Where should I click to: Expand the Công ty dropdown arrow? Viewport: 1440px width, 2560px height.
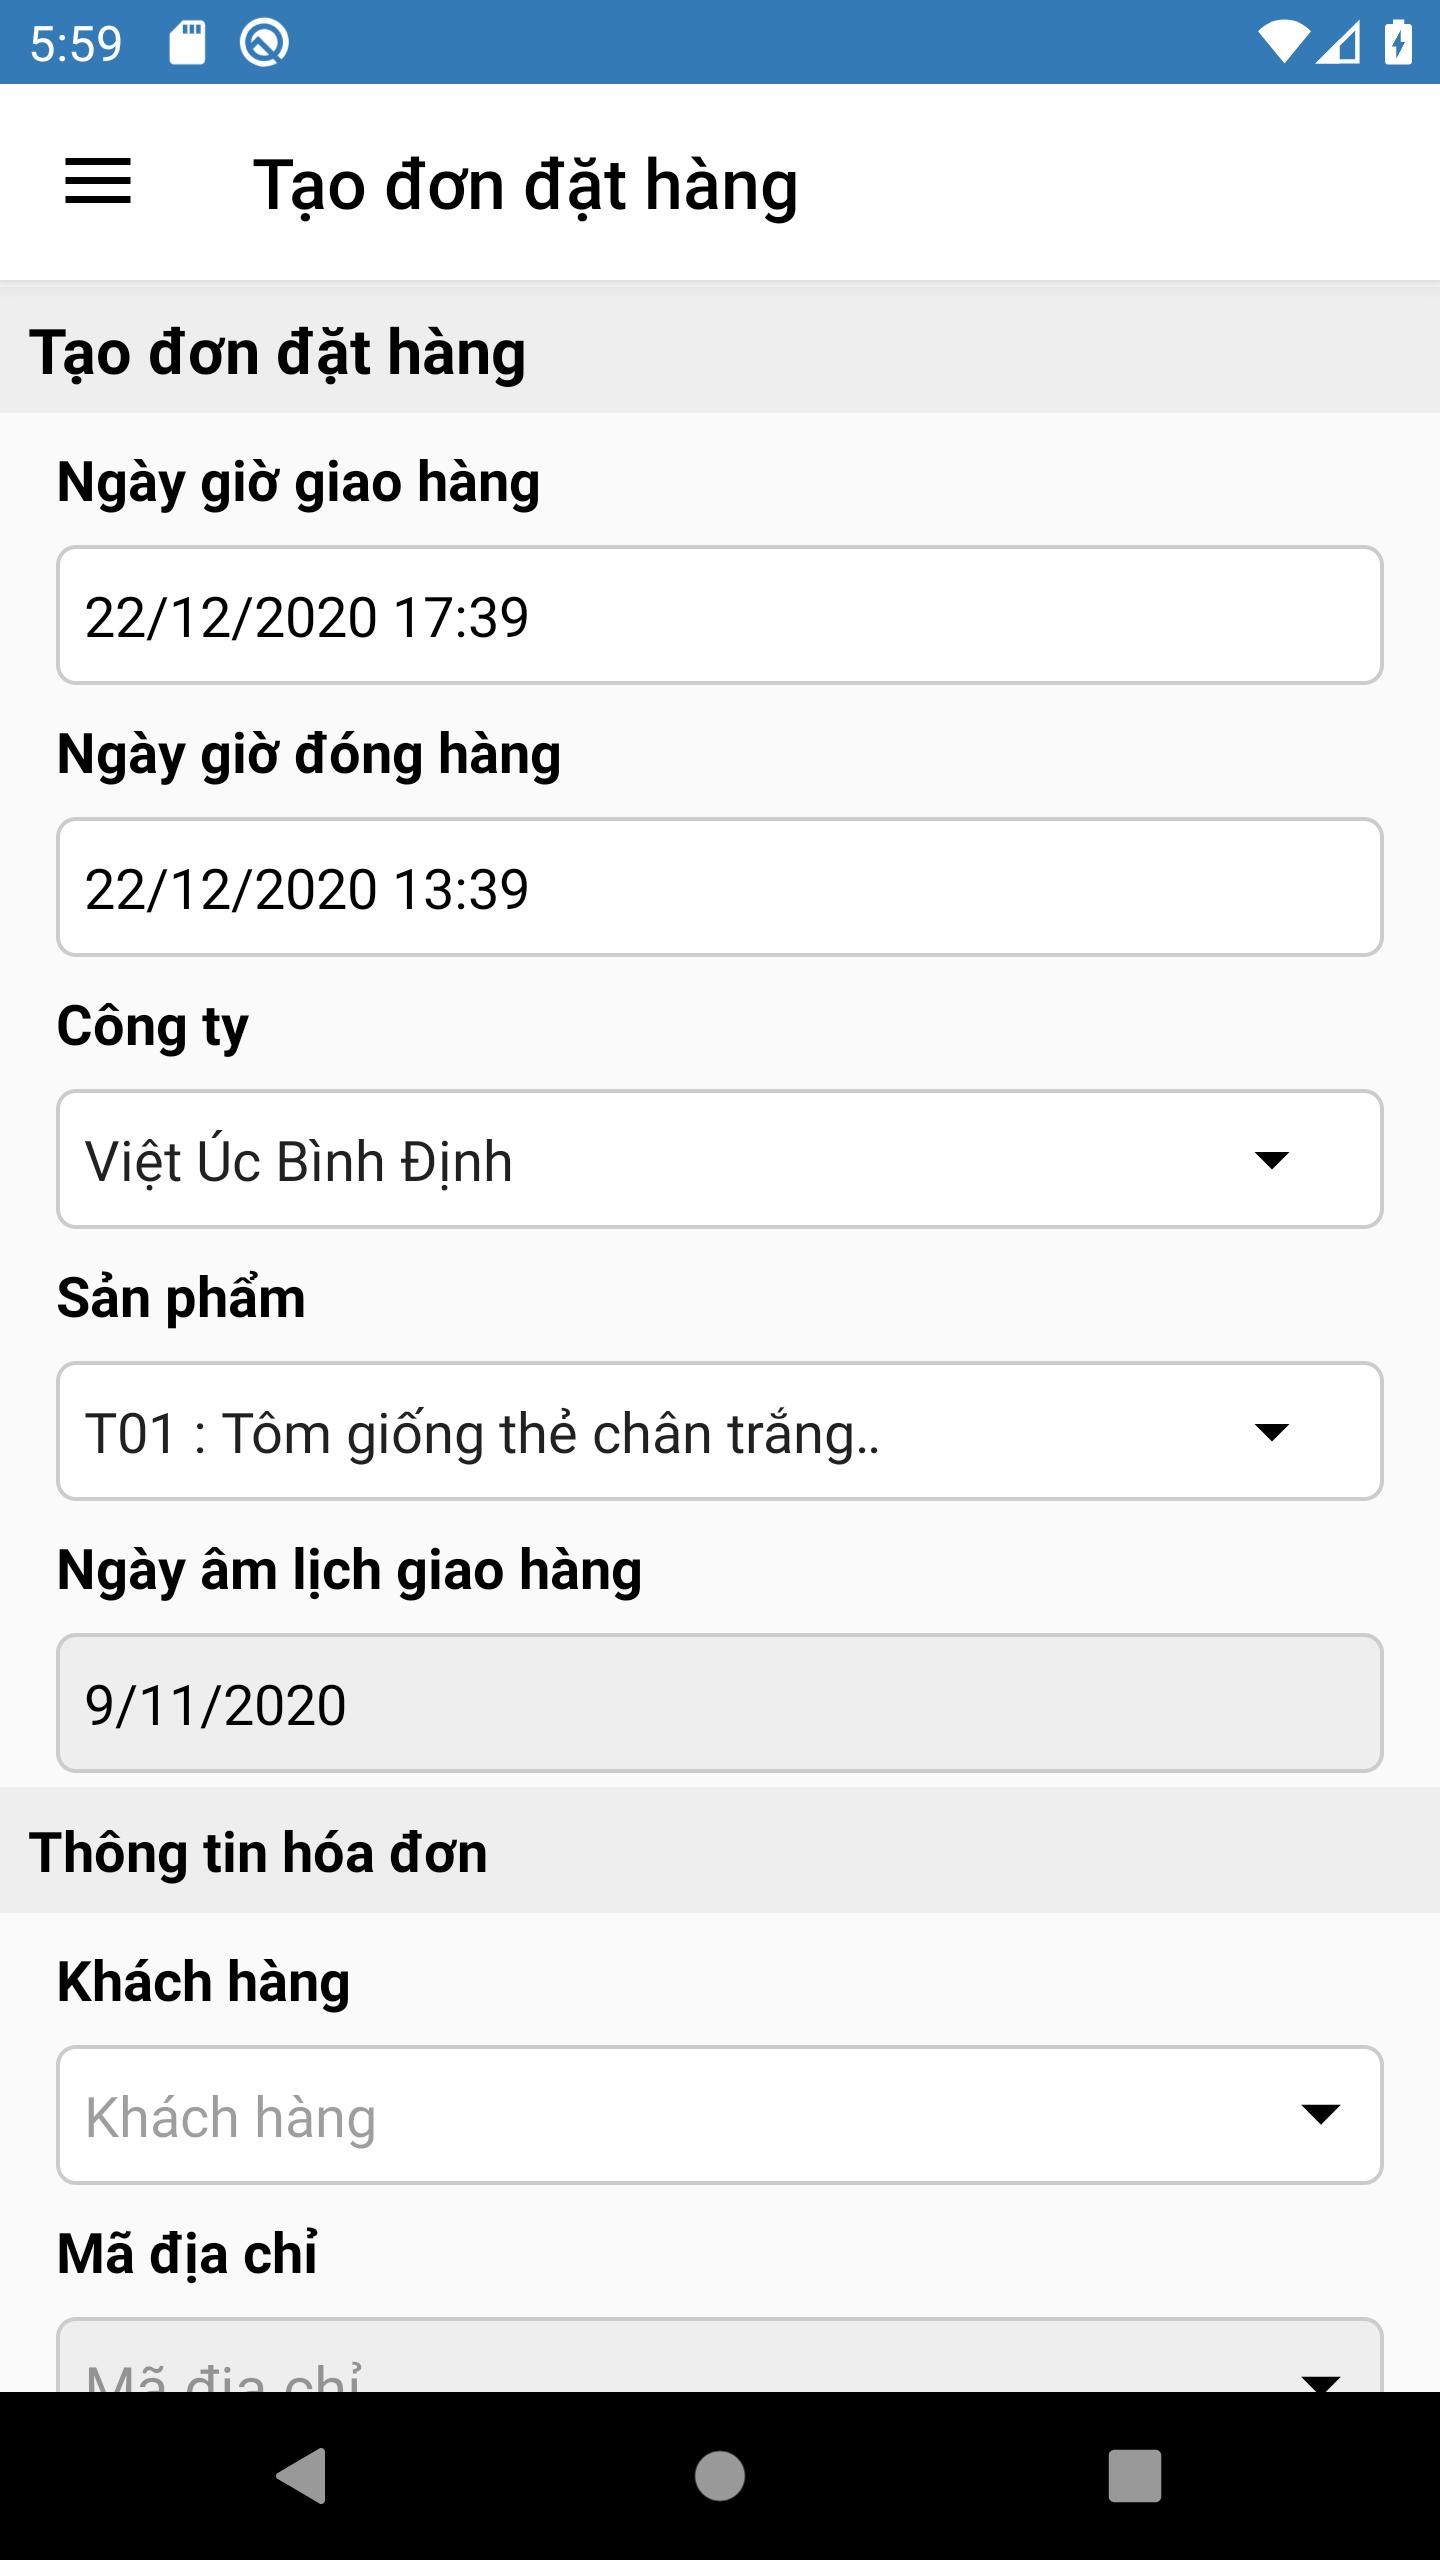pyautogui.click(x=1271, y=1160)
